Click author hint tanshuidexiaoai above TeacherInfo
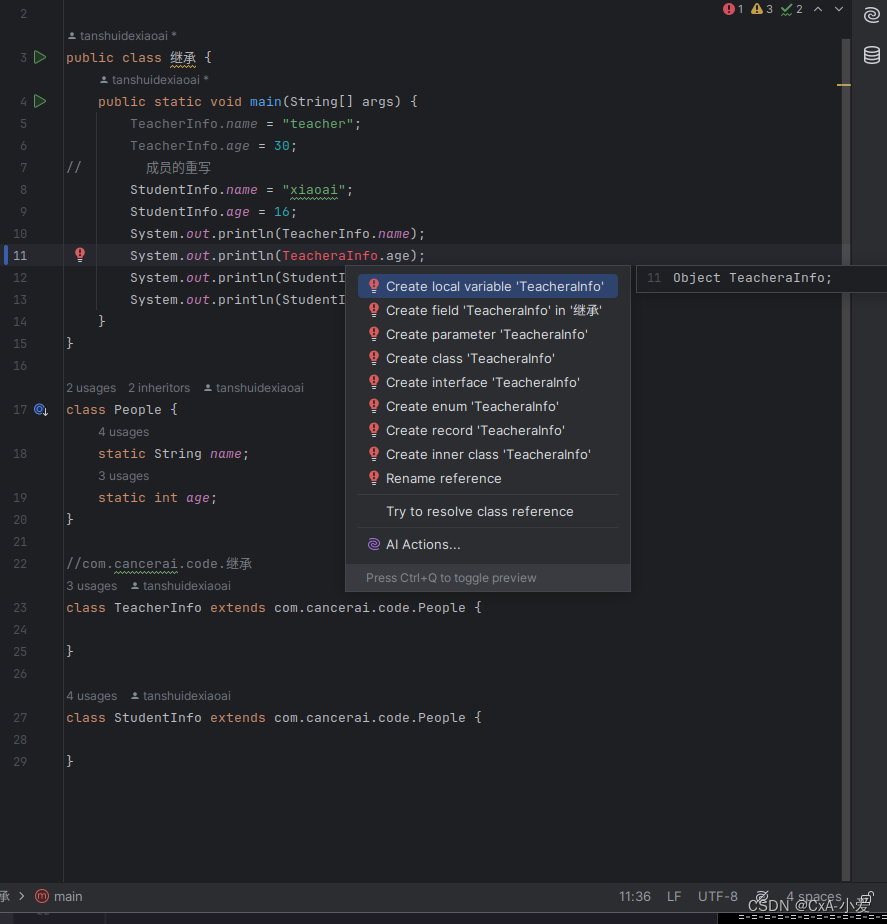 (180, 586)
